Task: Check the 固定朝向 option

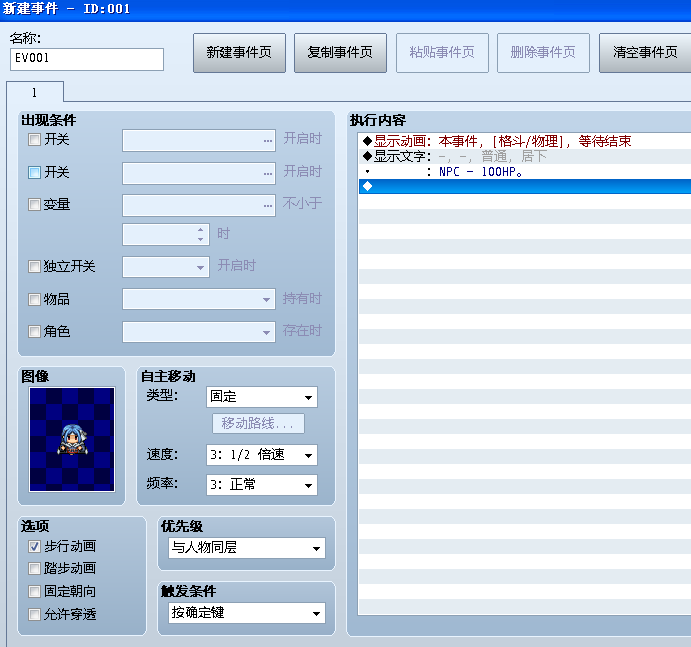Action: (34, 591)
